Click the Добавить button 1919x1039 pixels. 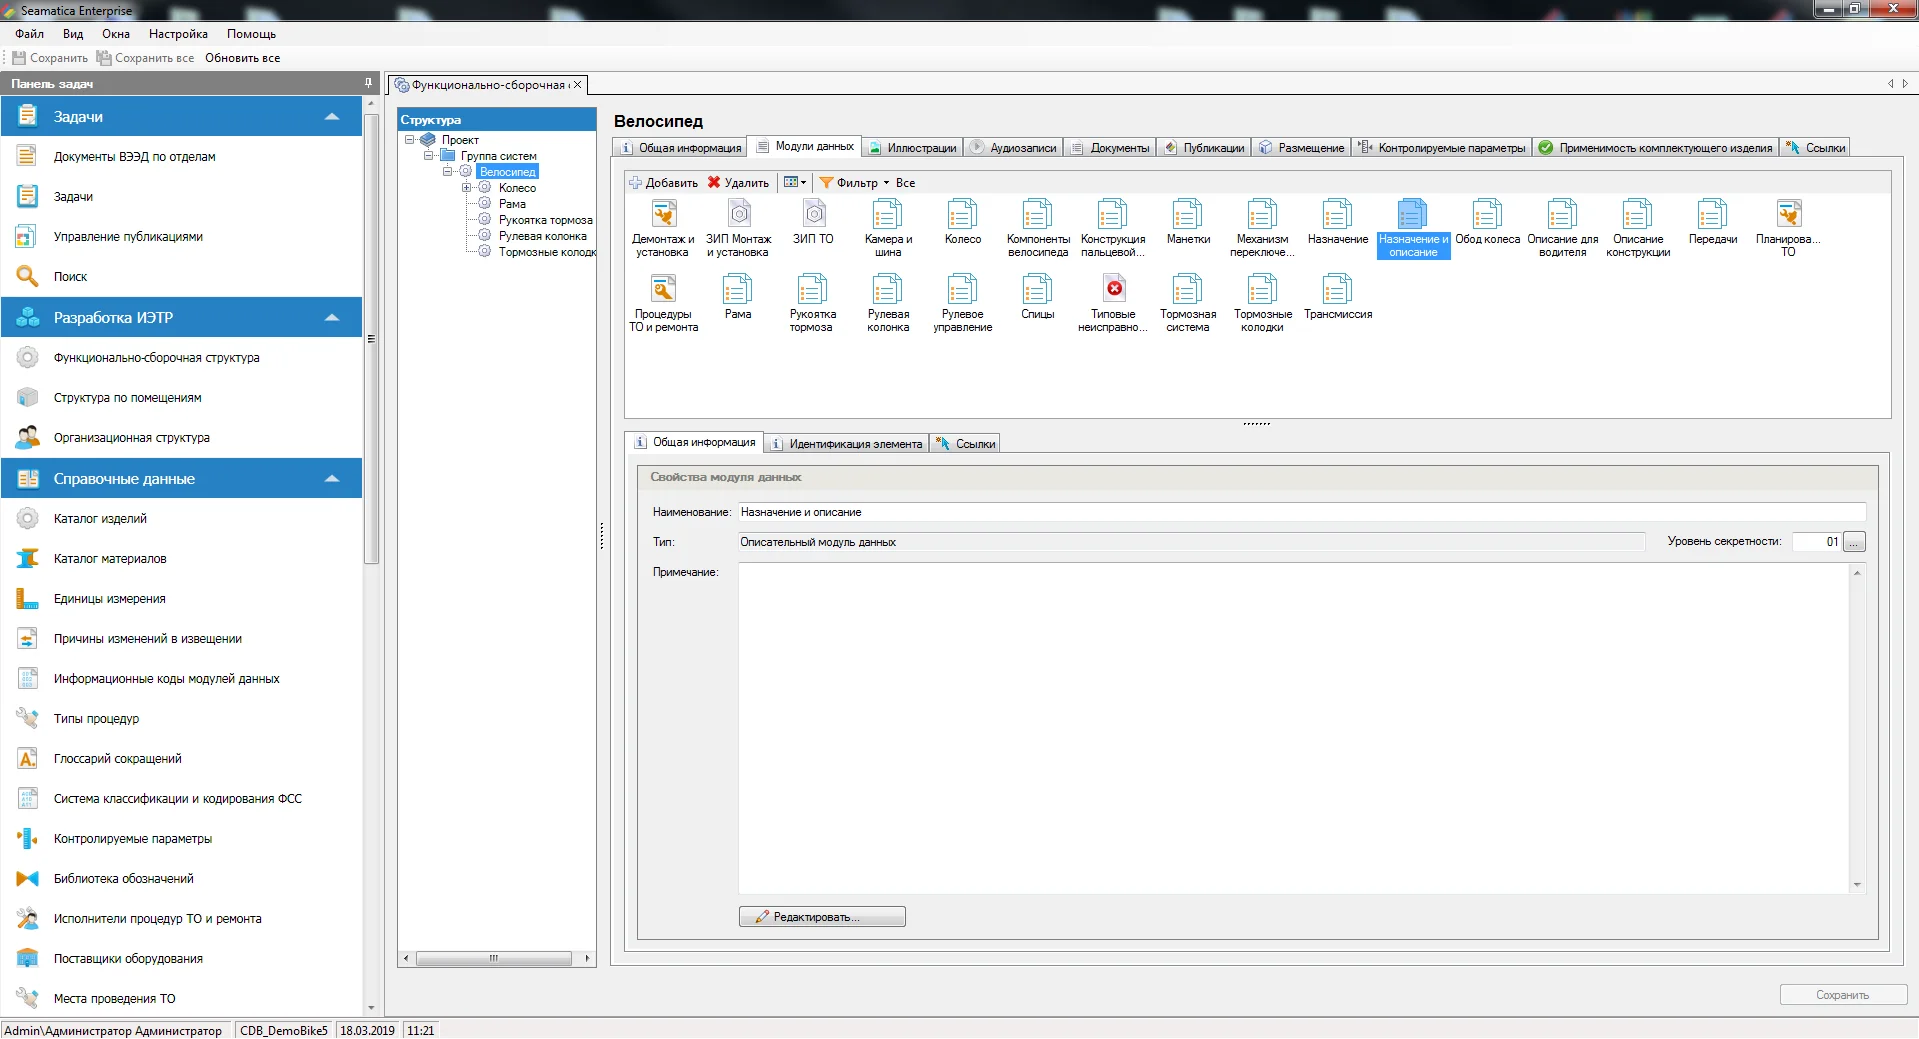point(663,183)
